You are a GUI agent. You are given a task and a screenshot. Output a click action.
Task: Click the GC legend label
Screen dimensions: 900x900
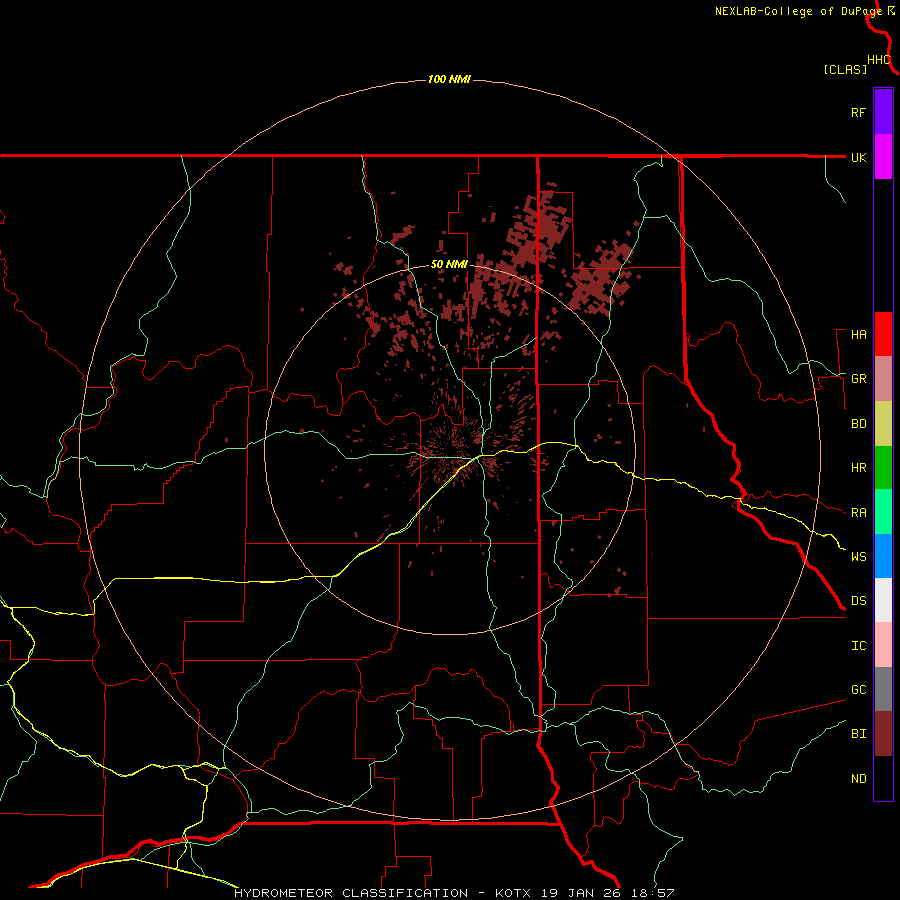(858, 690)
